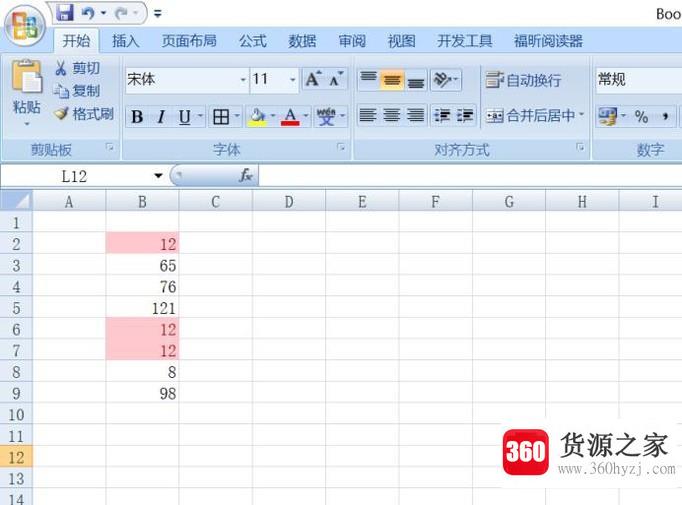Increase cell indent
The height and width of the screenshot is (505, 682).
(x=465, y=116)
